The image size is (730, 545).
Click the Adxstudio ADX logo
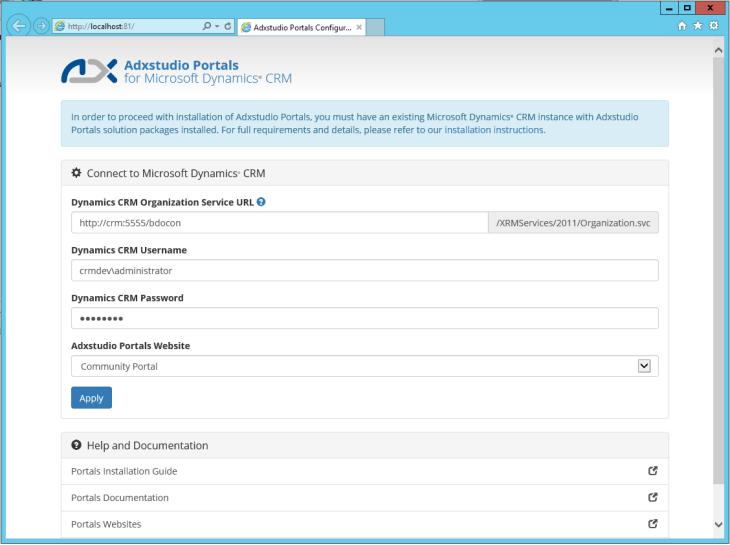[89, 71]
